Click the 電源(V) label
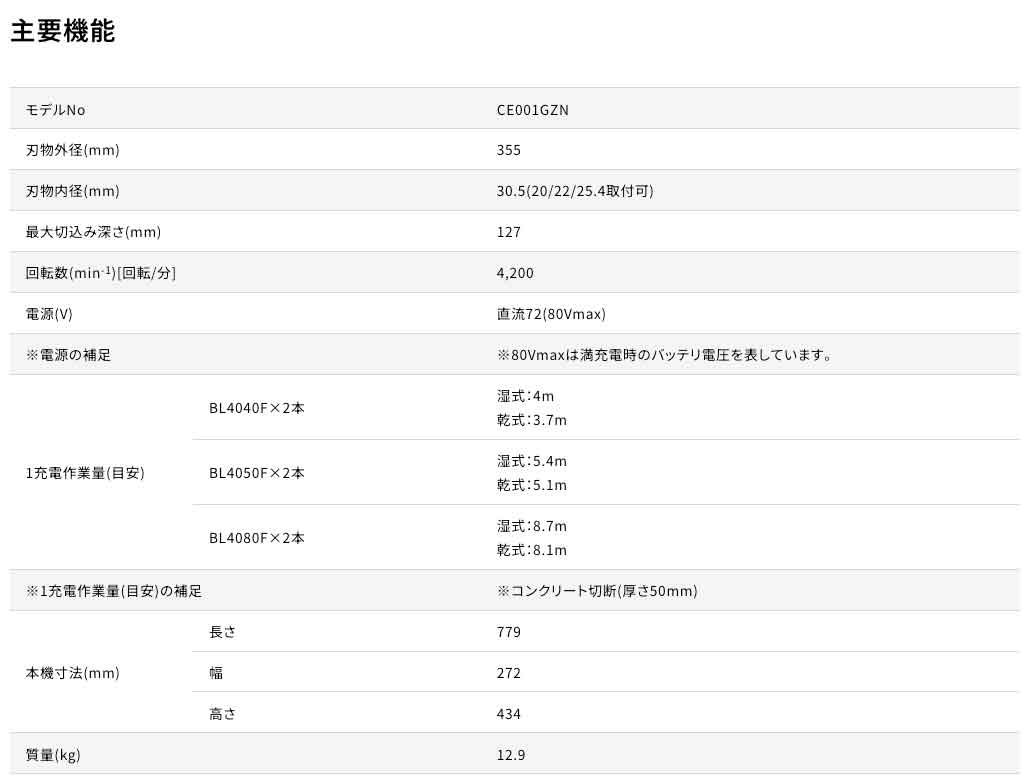Viewport: 1030px width, 779px height. 49,314
